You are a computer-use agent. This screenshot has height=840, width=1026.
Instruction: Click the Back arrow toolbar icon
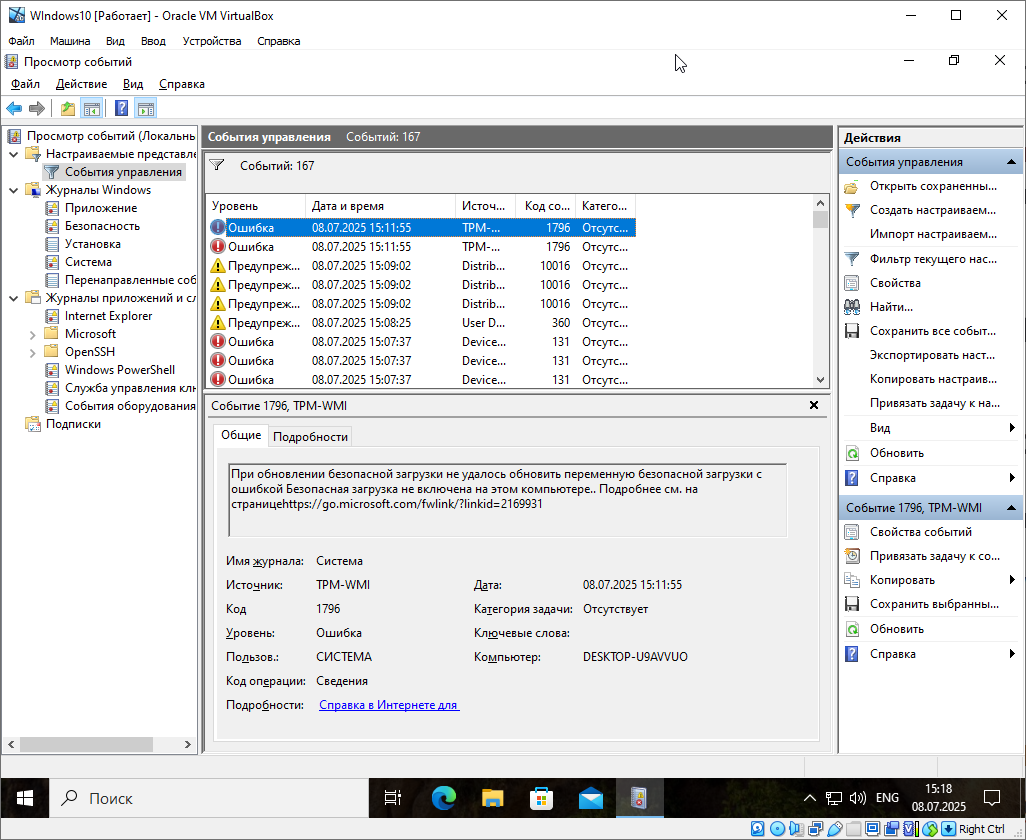click(14, 109)
